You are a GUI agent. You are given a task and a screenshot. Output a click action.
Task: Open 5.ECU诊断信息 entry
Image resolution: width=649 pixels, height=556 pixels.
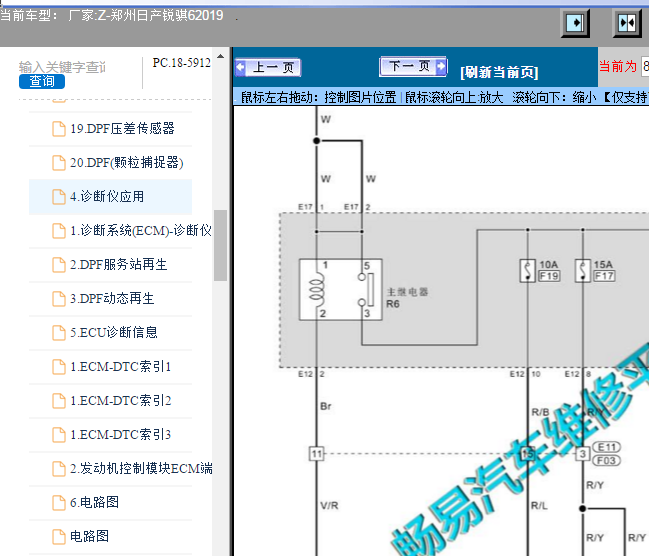click(x=114, y=332)
